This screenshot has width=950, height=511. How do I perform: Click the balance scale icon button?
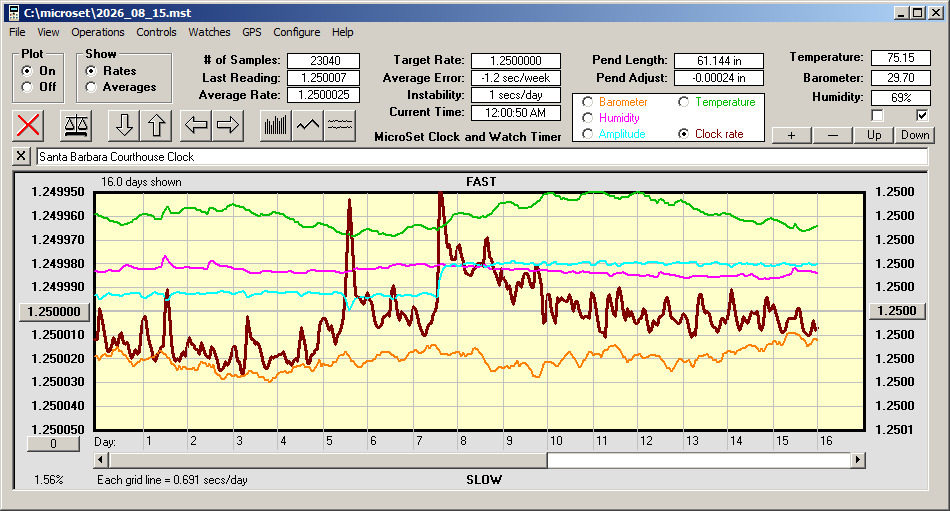tap(76, 125)
